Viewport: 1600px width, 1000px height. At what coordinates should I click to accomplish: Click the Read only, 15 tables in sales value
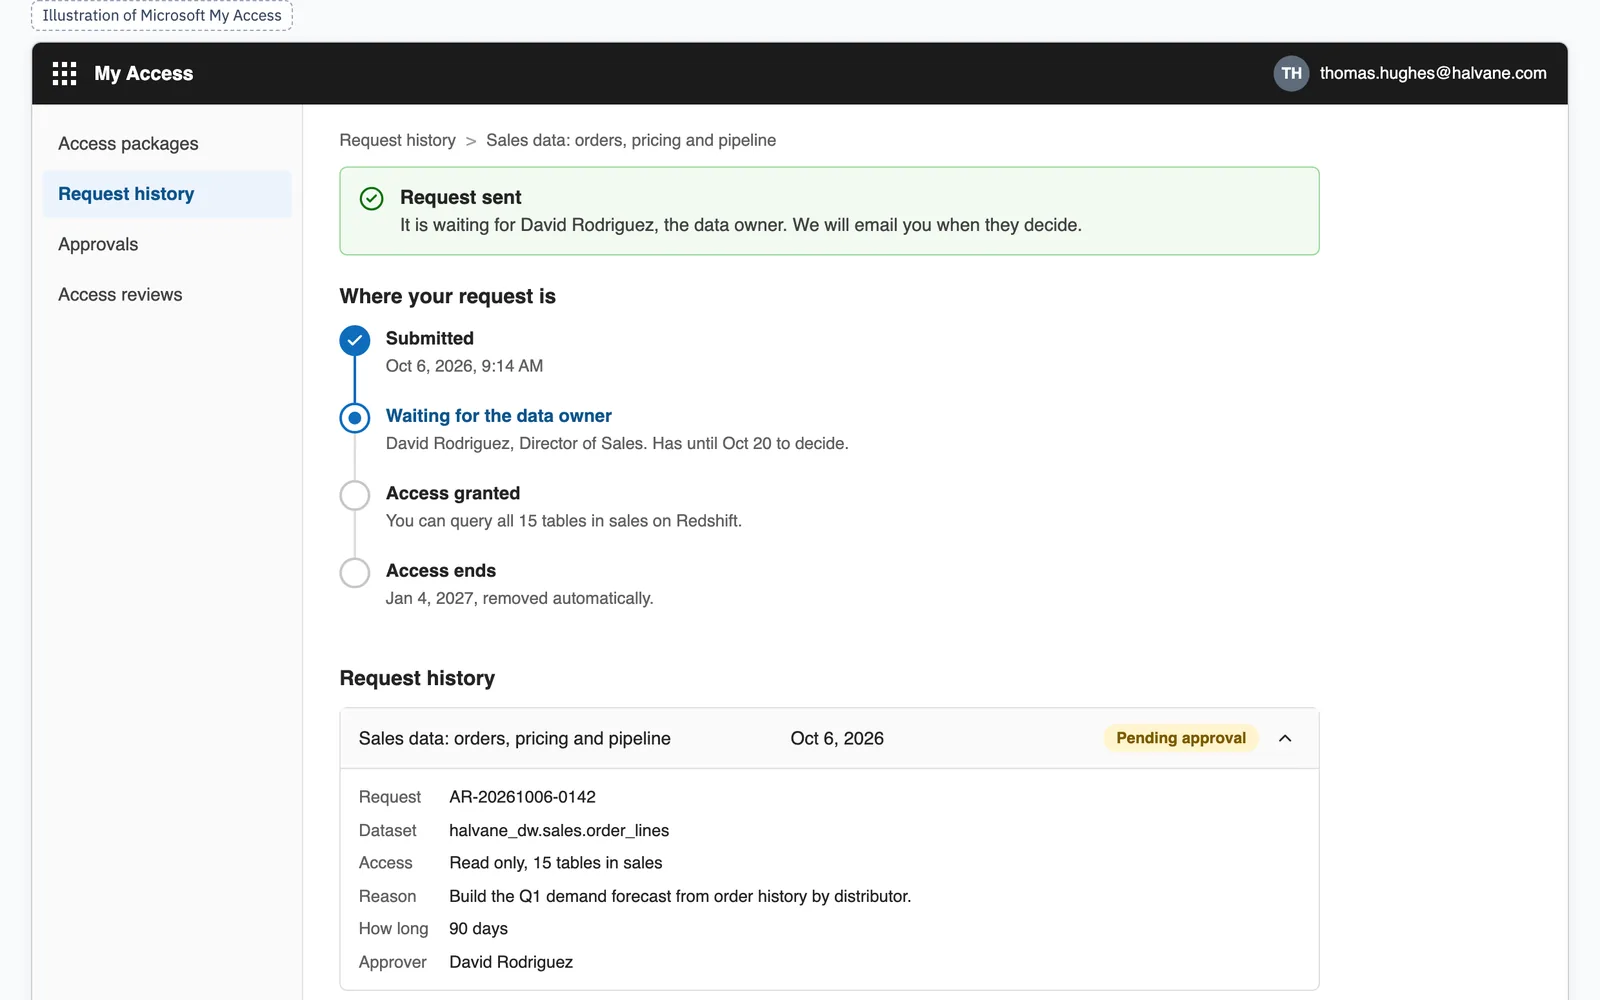pyautogui.click(x=556, y=863)
